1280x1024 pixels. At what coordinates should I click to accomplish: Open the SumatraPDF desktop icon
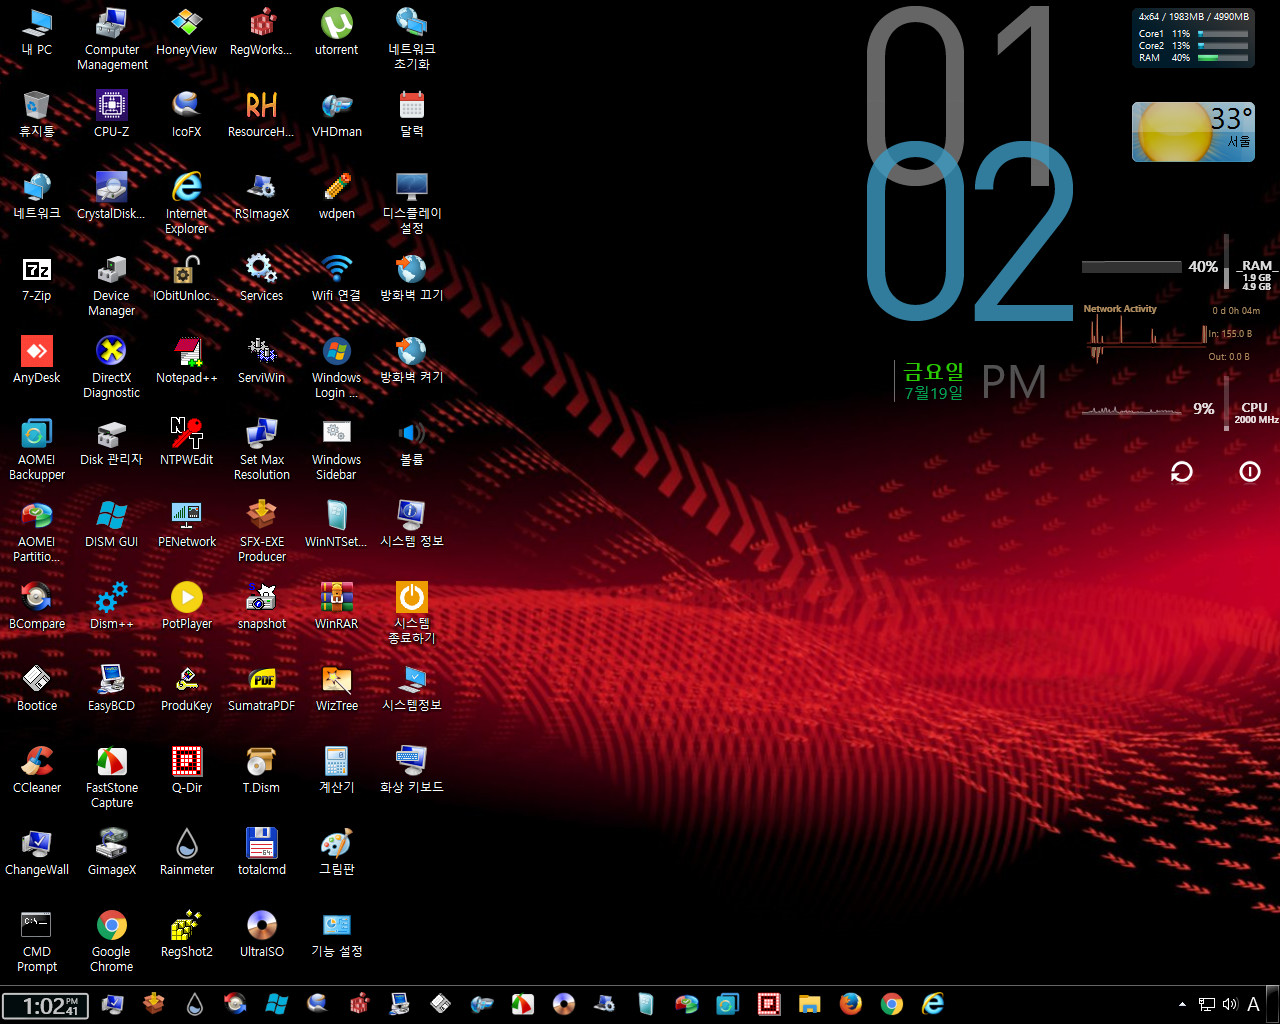(x=261, y=688)
